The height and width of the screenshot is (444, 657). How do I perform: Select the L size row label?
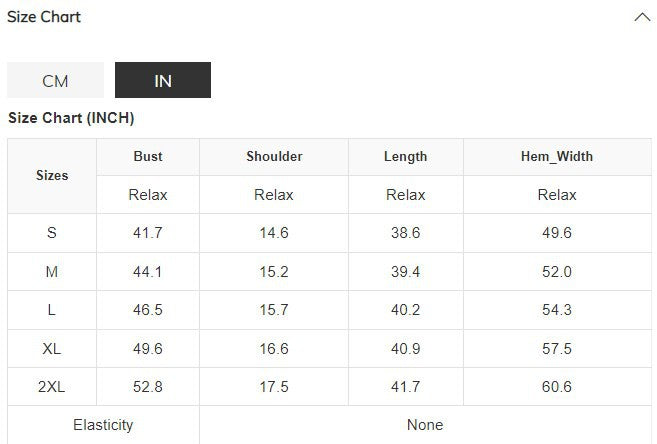52,310
